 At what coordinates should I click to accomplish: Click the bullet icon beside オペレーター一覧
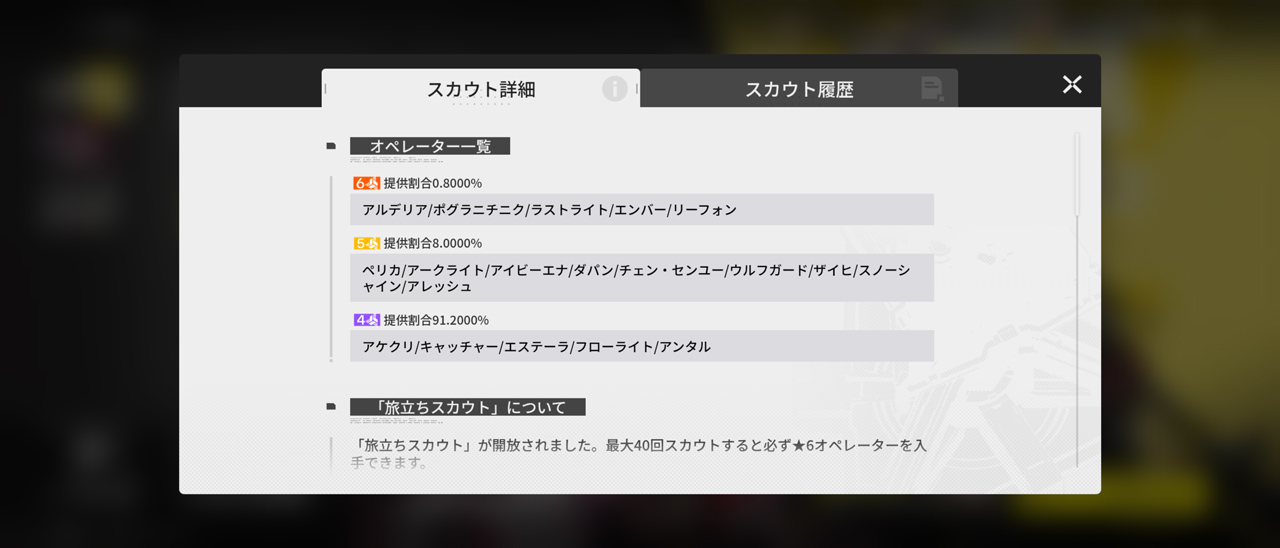pos(331,146)
